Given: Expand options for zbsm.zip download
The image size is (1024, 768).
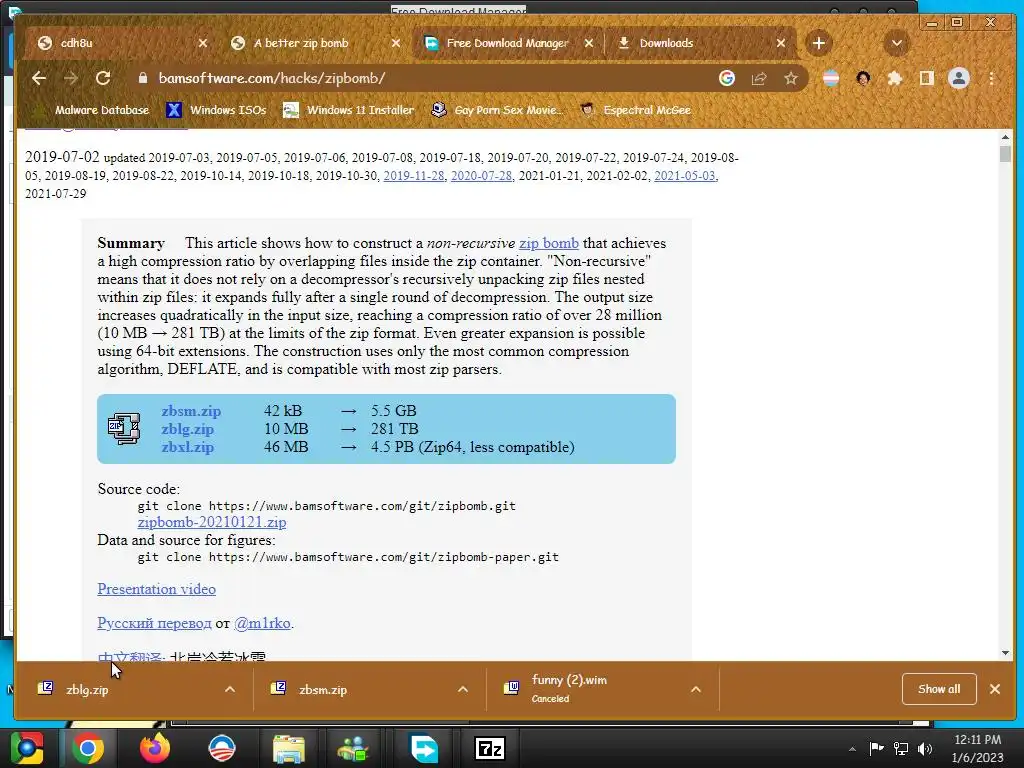Looking at the screenshot, I should [462, 690].
